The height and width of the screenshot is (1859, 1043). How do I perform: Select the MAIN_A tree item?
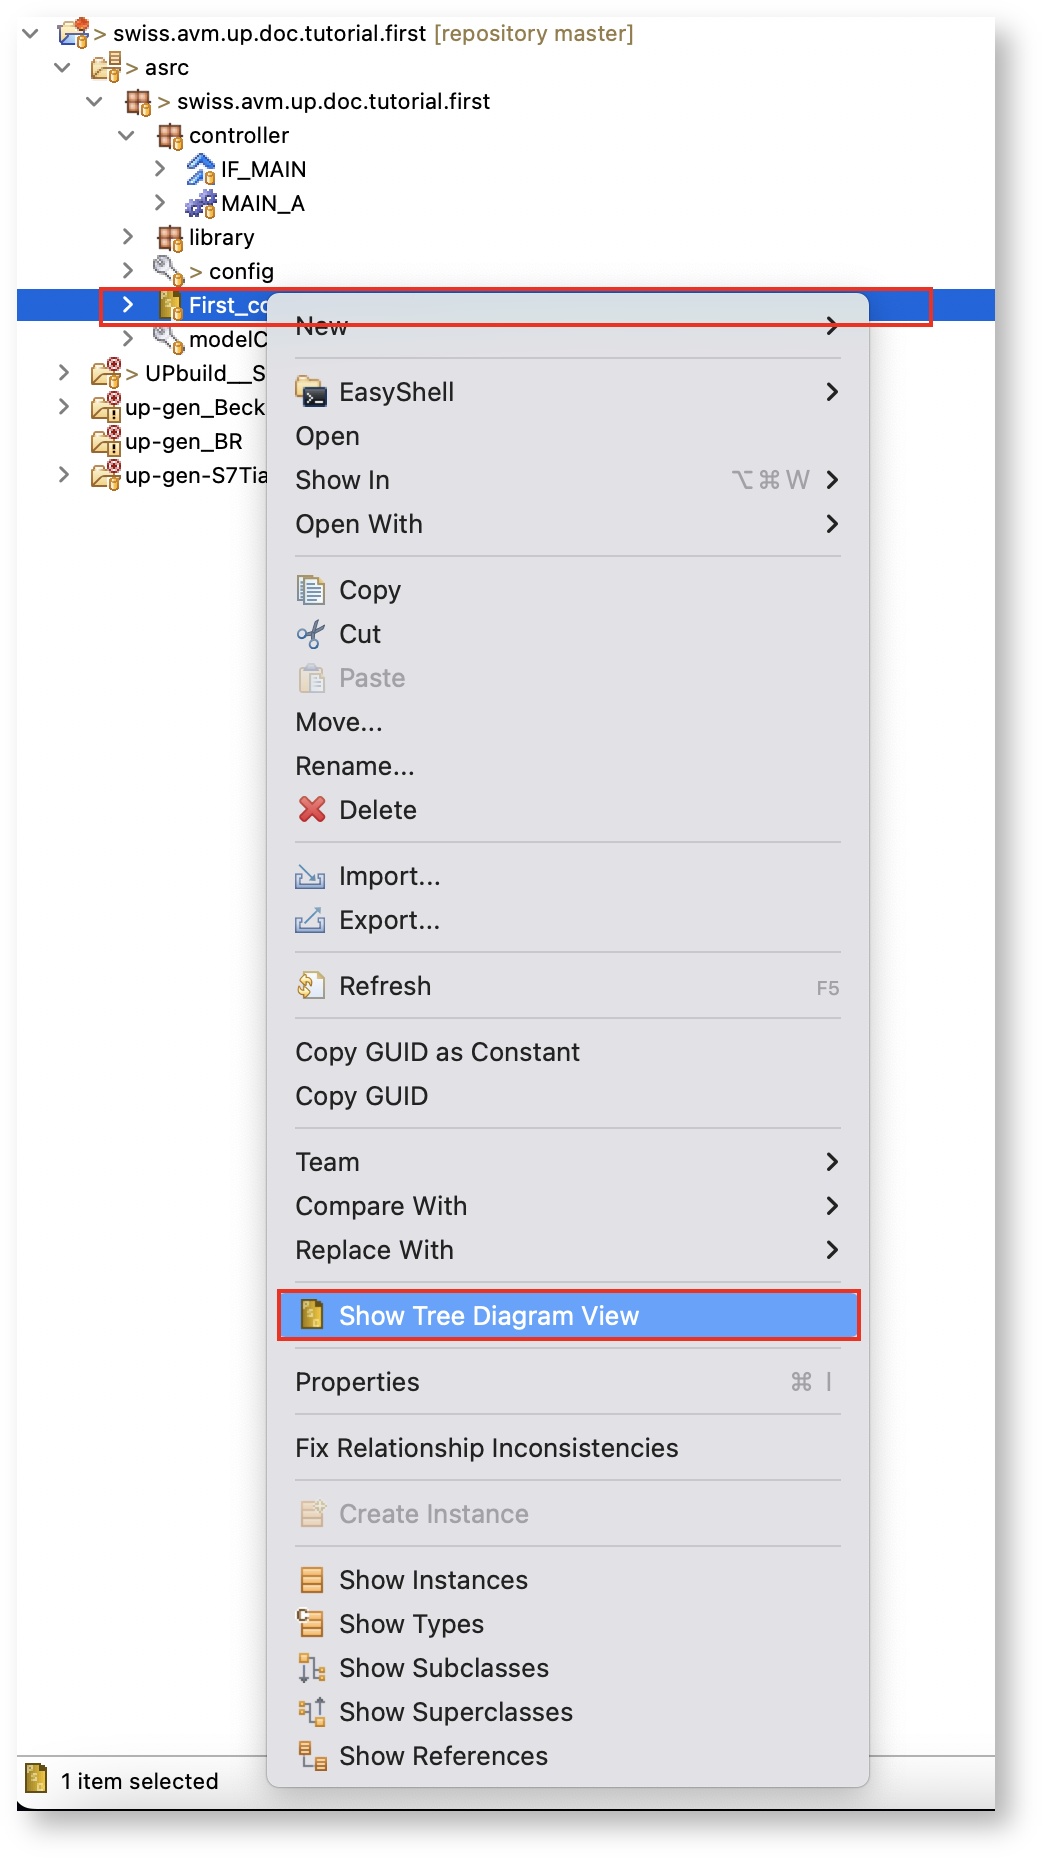tap(262, 204)
